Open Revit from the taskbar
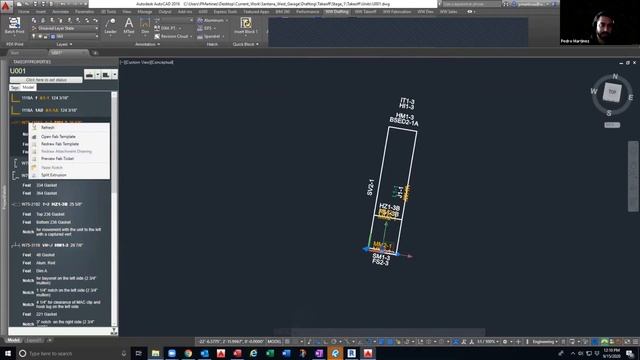Screen dimensions: 640x360 [351, 353]
